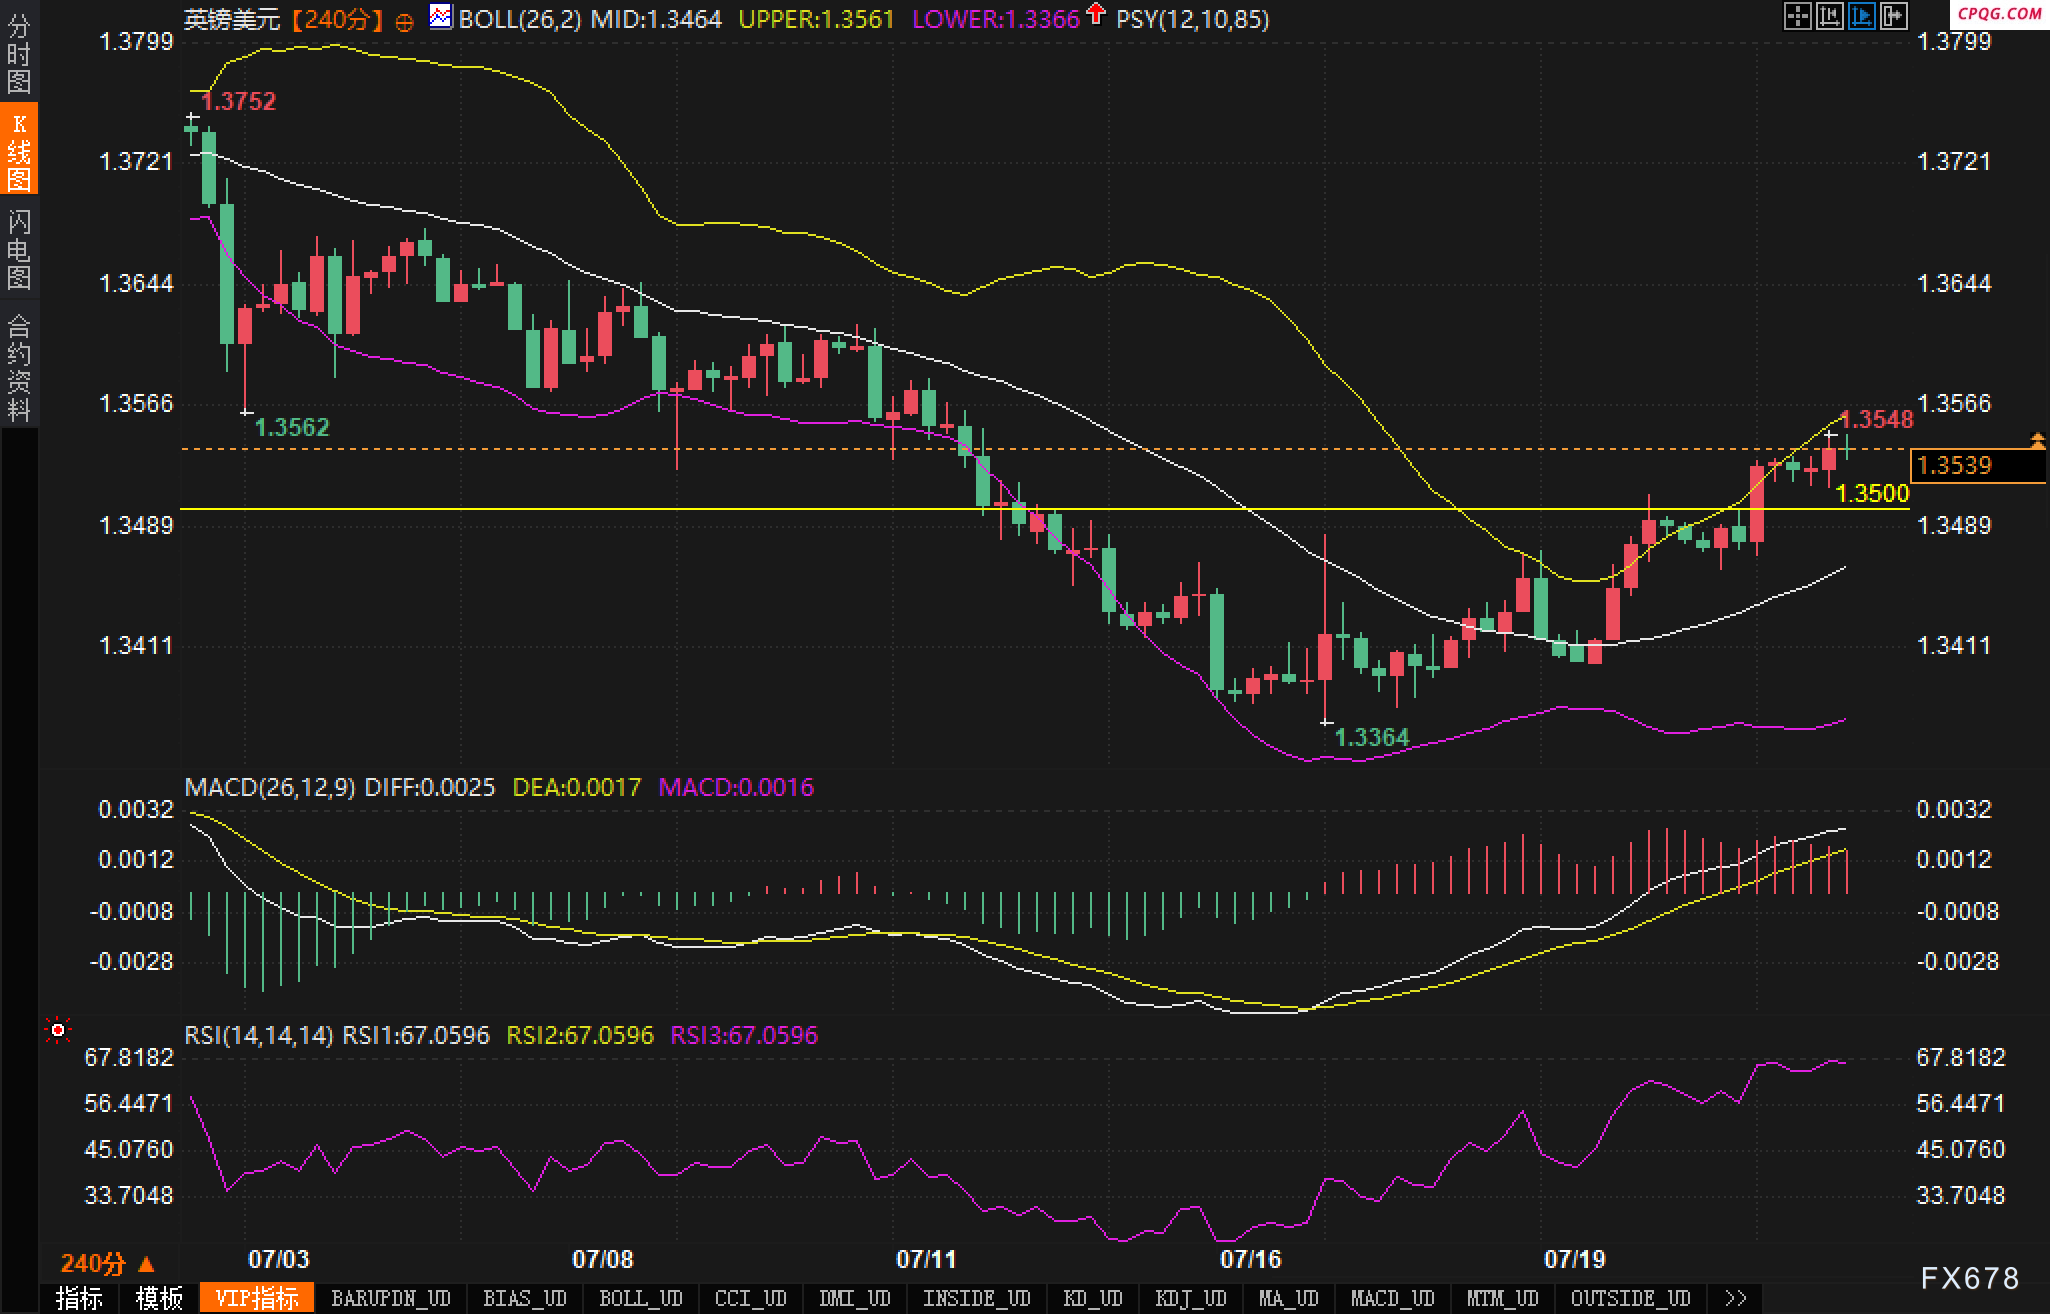Viewport: 2050px width, 1314px height.
Task: Click the red up-arrow next to LOWER value
Action: coord(1096,15)
